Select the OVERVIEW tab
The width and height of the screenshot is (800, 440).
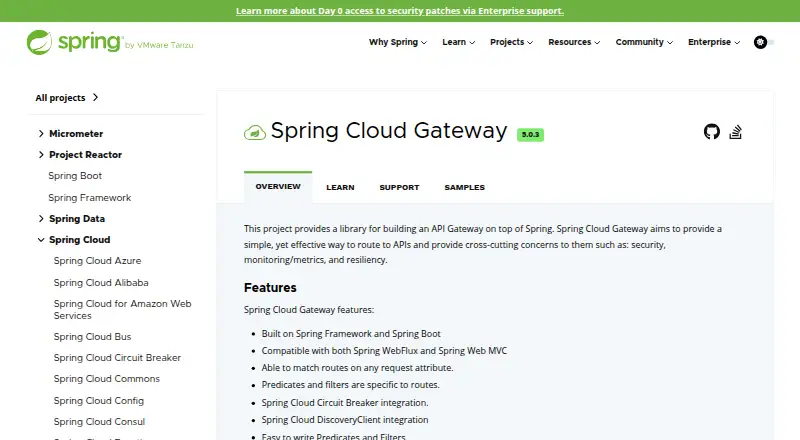coord(278,187)
